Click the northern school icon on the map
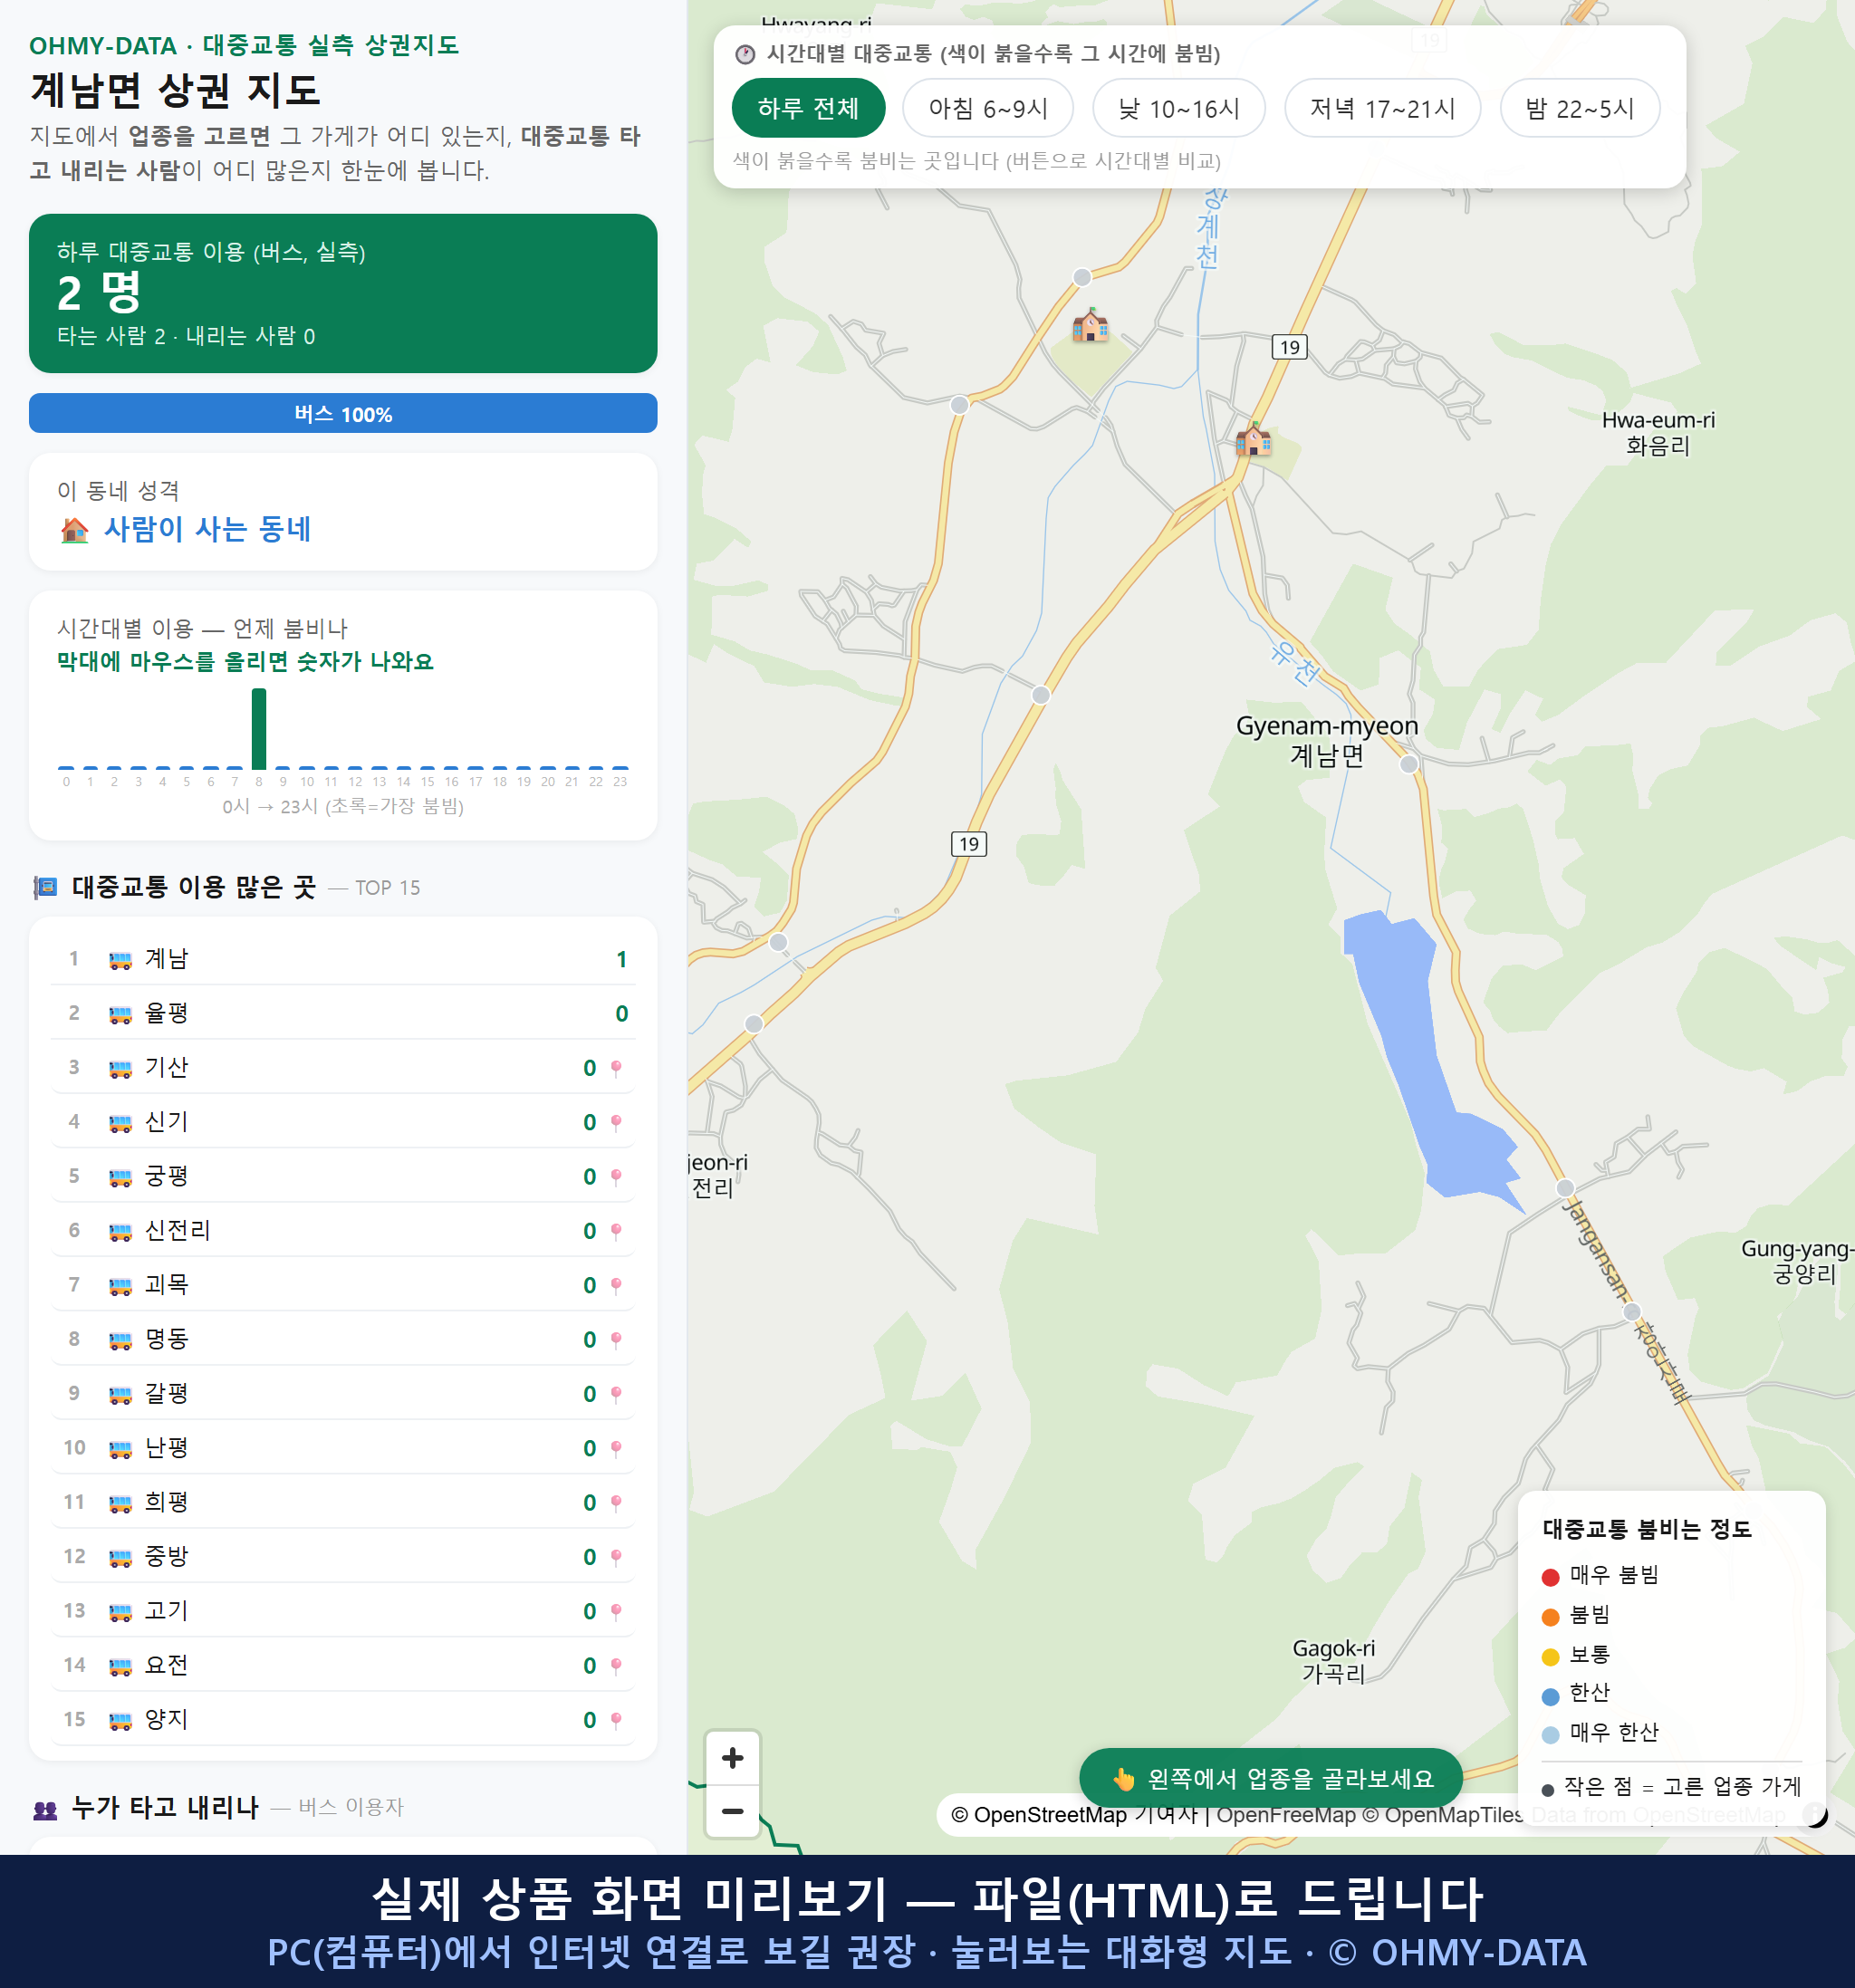The width and height of the screenshot is (1855, 1988). coord(1090,325)
